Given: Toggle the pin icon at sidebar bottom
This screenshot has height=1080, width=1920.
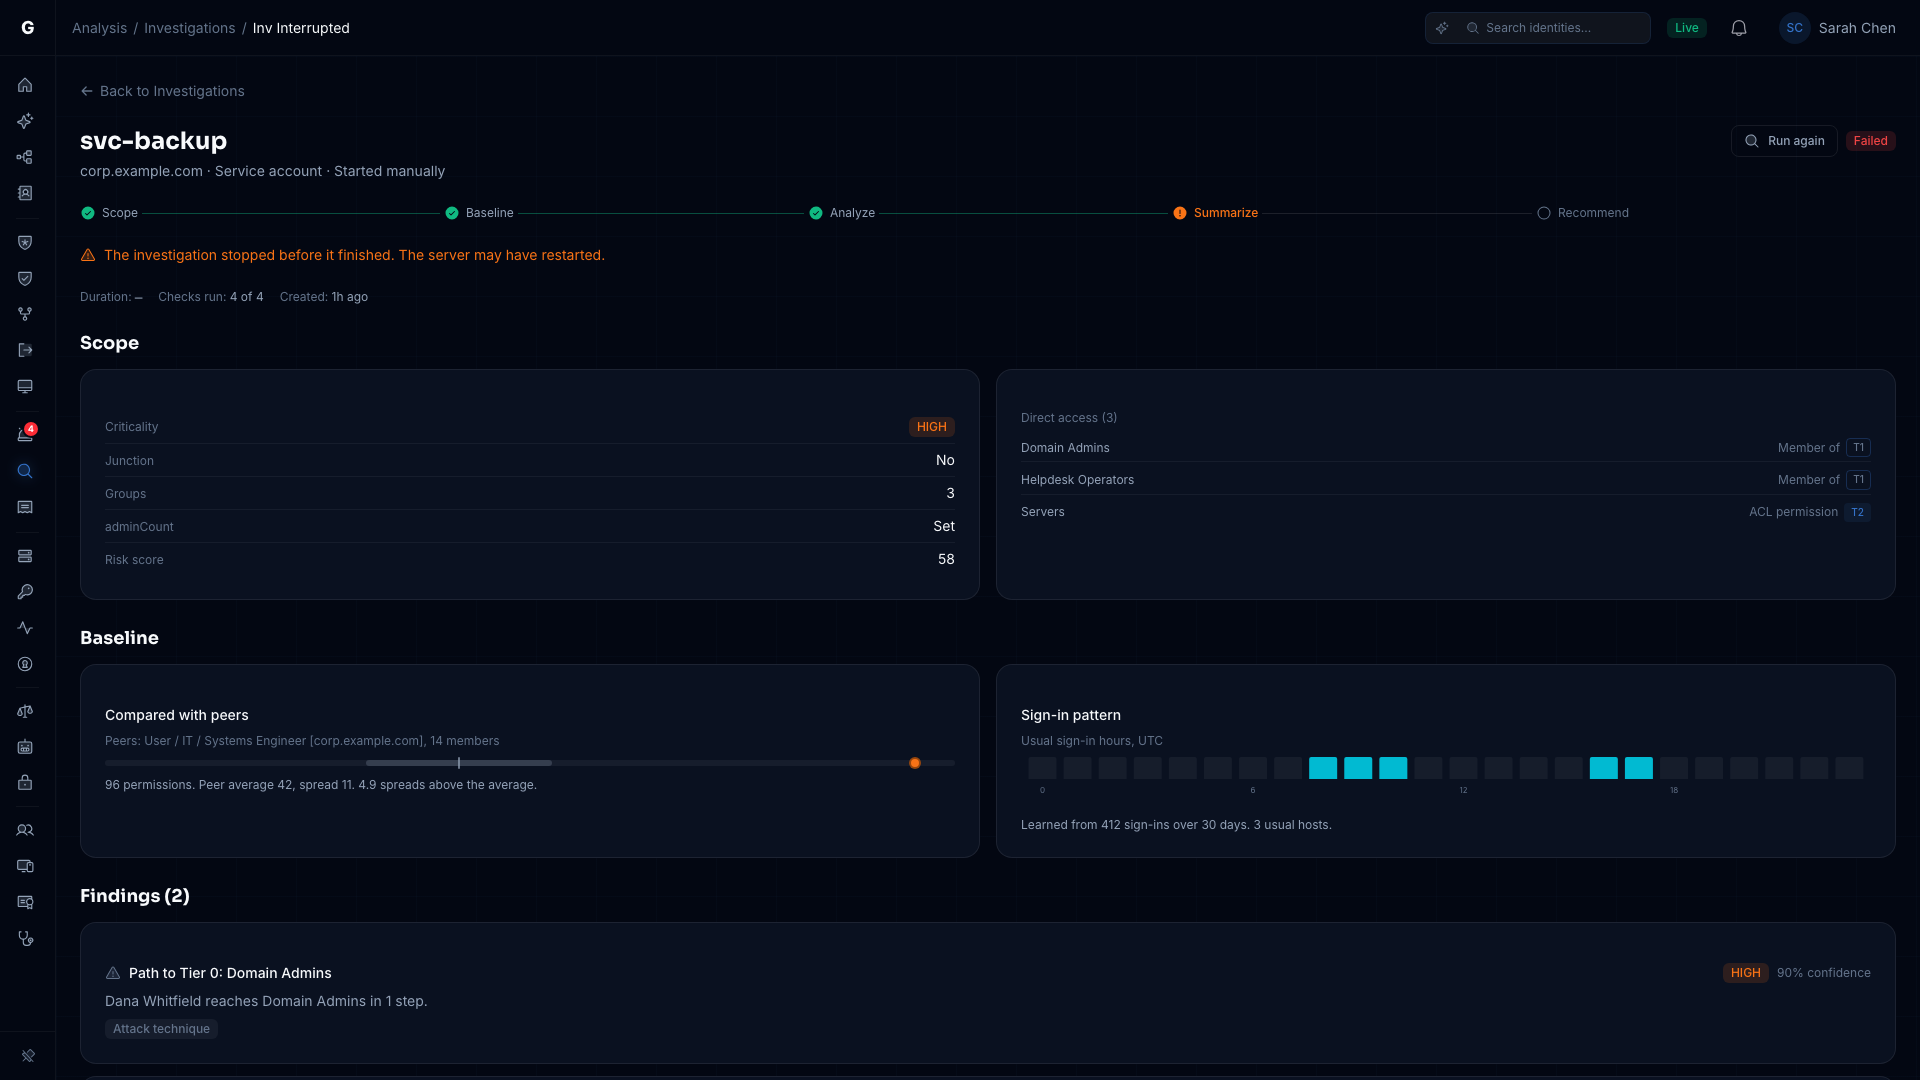Looking at the screenshot, I should [x=28, y=1056].
